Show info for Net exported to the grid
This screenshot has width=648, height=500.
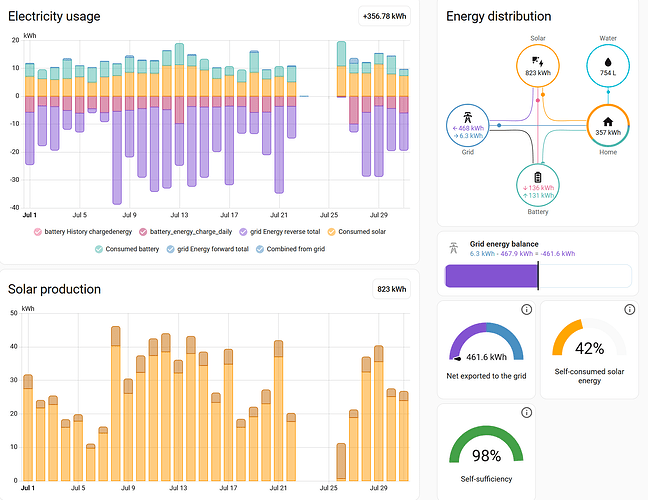click(x=526, y=310)
